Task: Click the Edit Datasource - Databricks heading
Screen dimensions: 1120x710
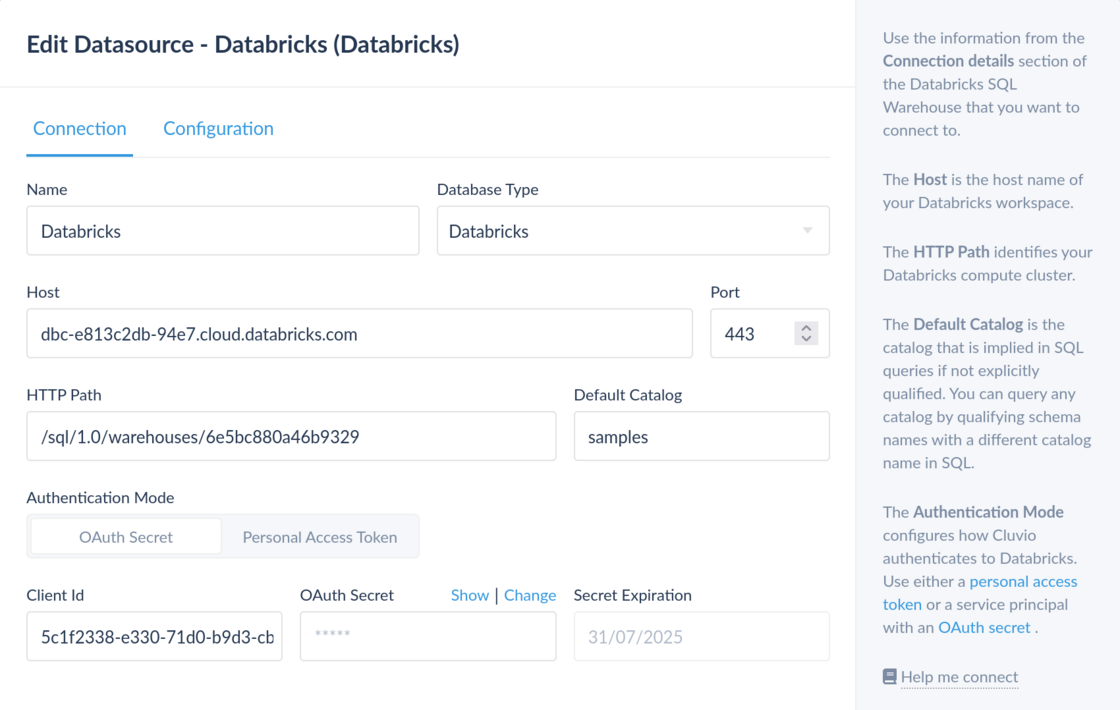Action: pos(243,44)
